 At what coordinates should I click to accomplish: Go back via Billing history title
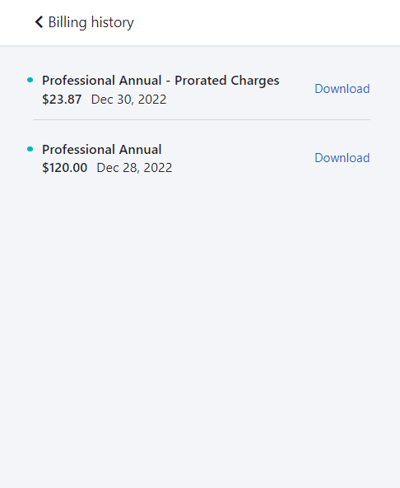(91, 22)
